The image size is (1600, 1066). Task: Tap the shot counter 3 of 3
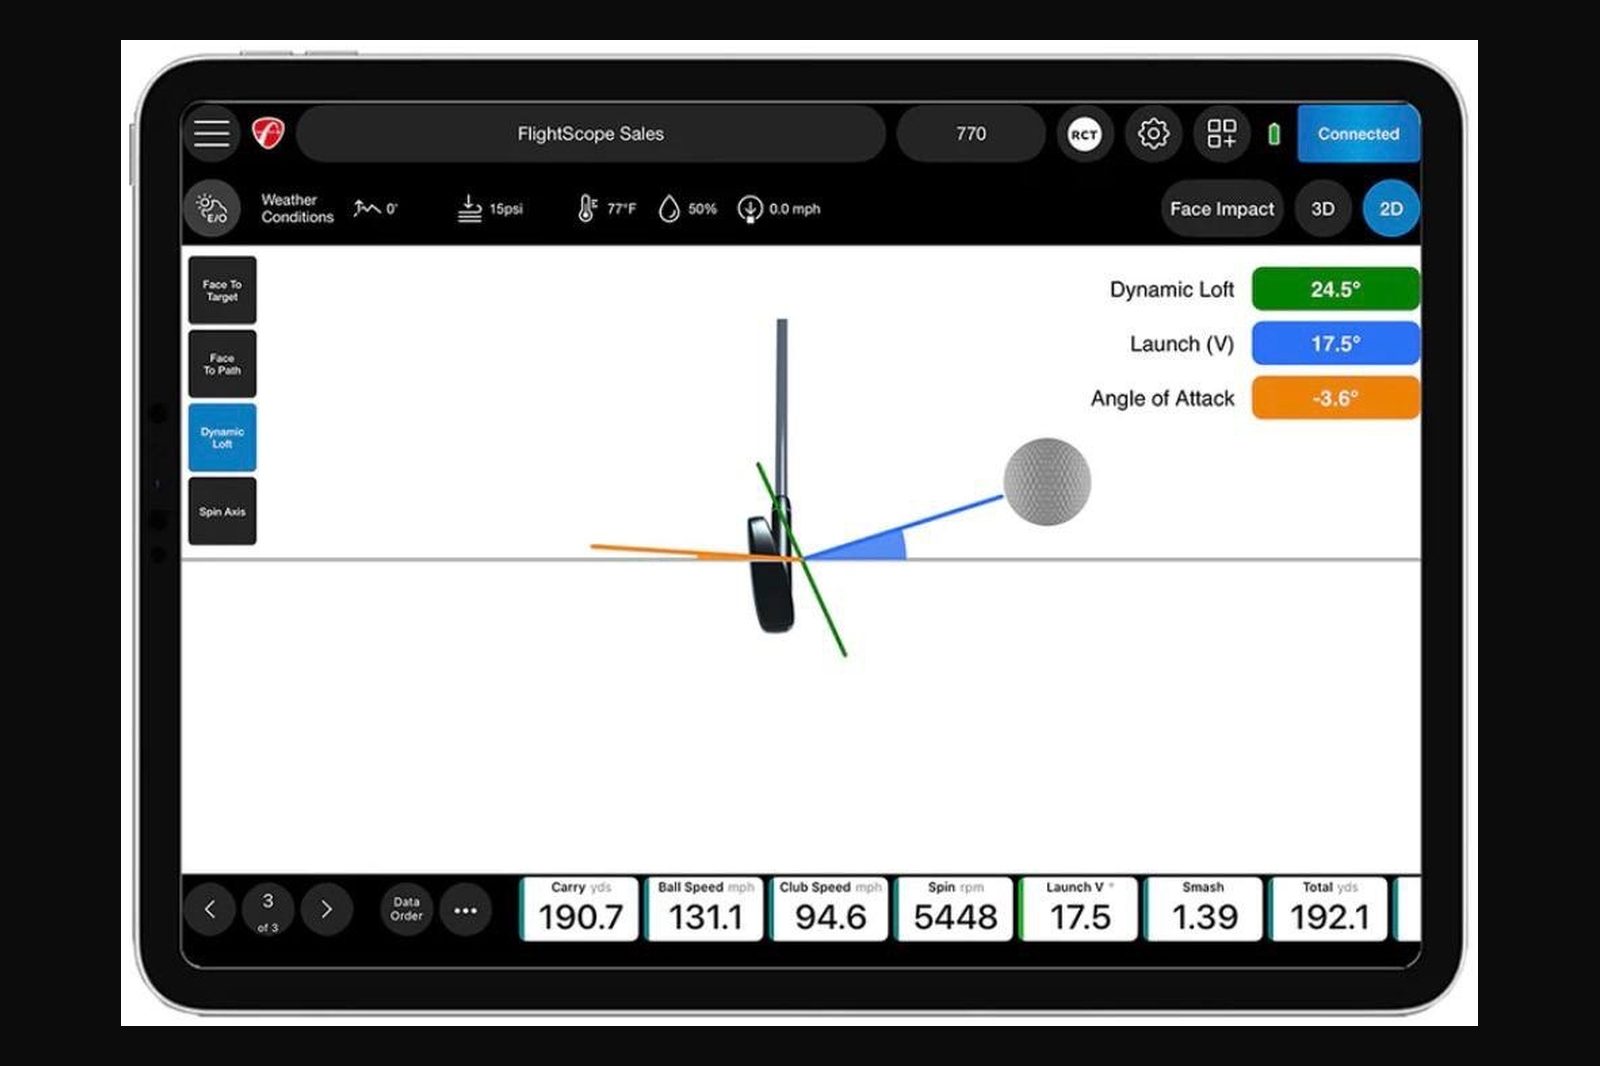[268, 910]
